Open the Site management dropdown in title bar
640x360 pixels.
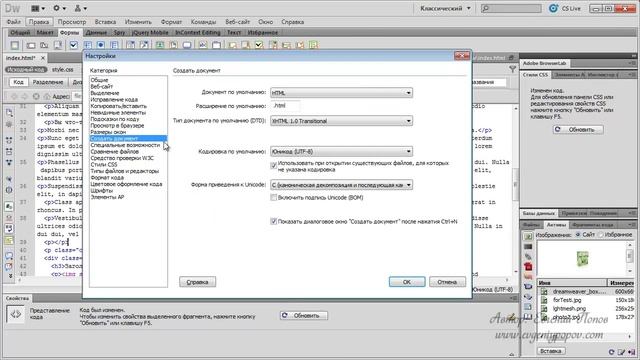80,8
